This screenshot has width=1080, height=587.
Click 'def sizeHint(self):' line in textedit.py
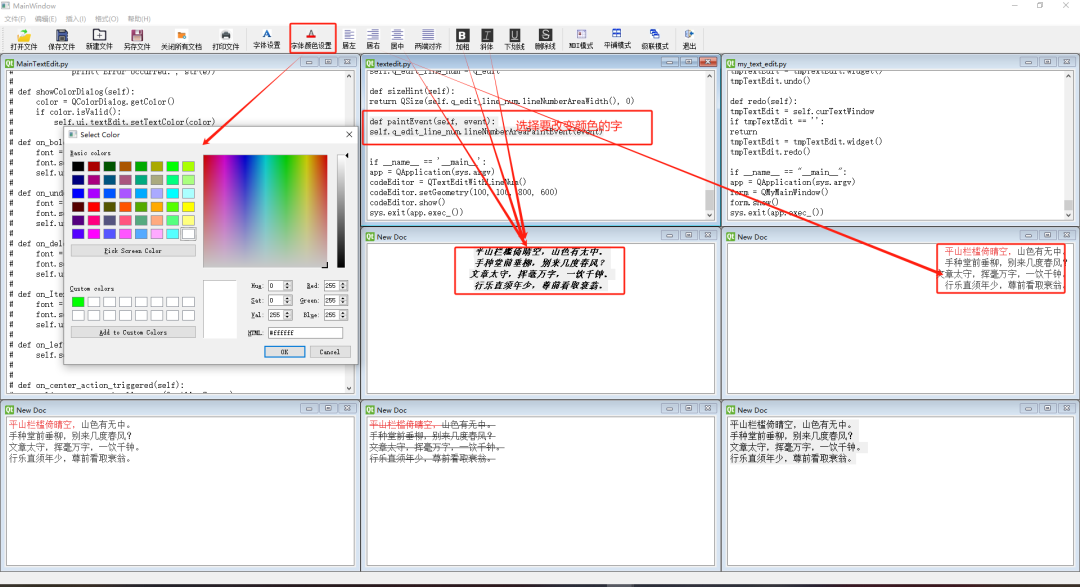pos(411,91)
